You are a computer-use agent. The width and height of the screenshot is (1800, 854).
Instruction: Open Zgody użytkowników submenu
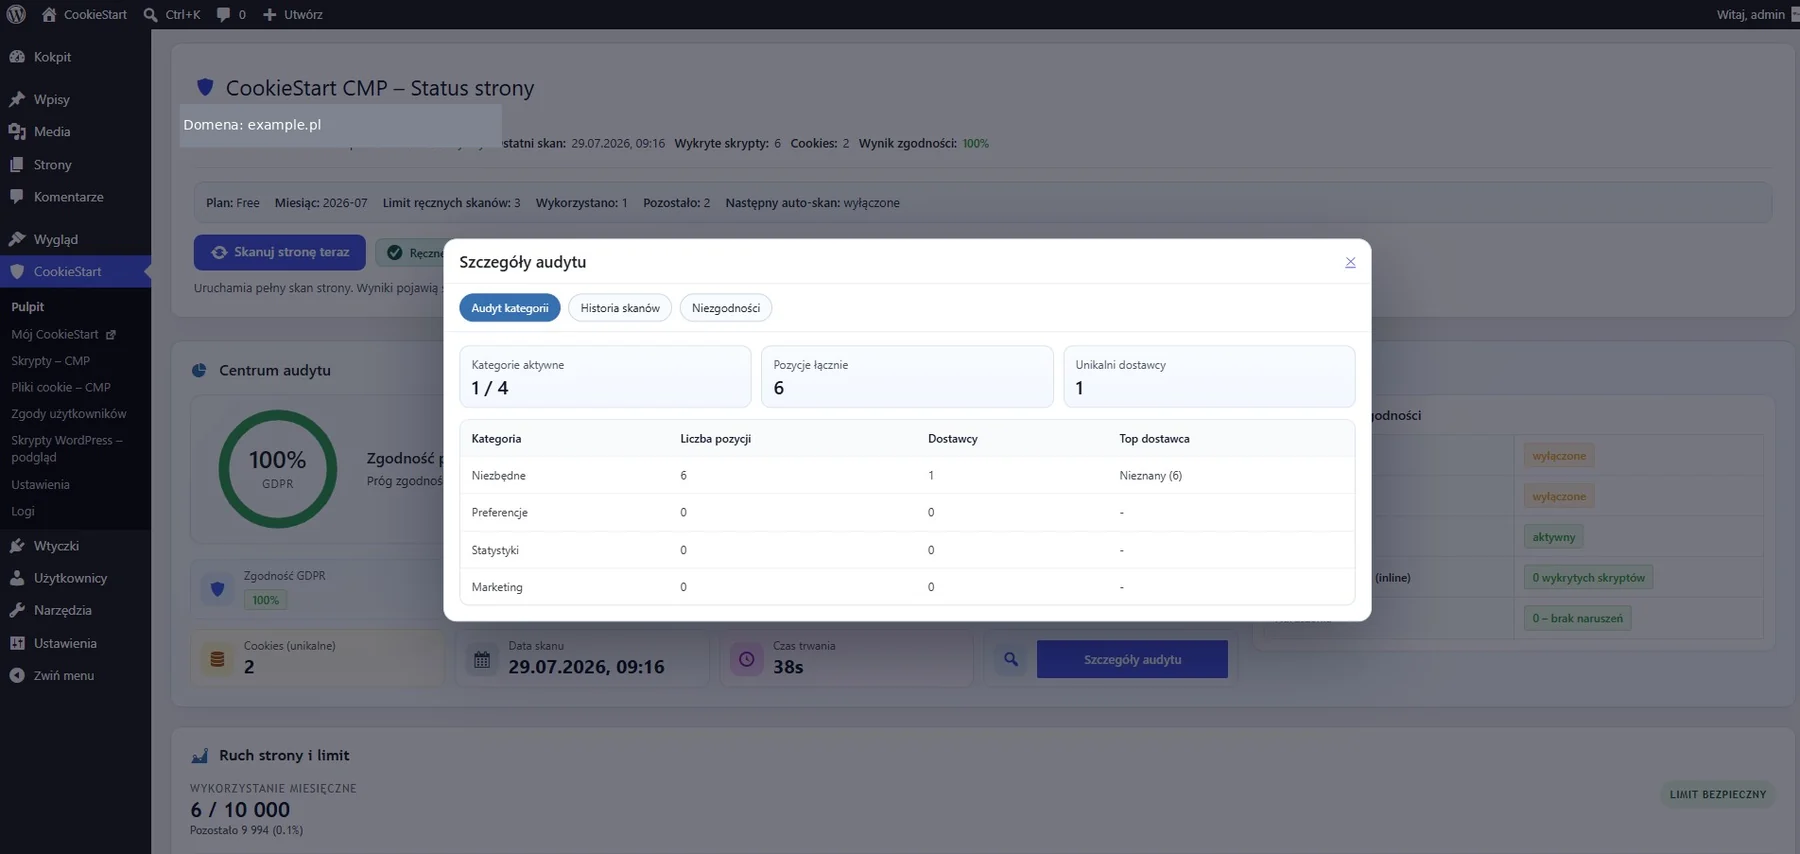coord(69,414)
